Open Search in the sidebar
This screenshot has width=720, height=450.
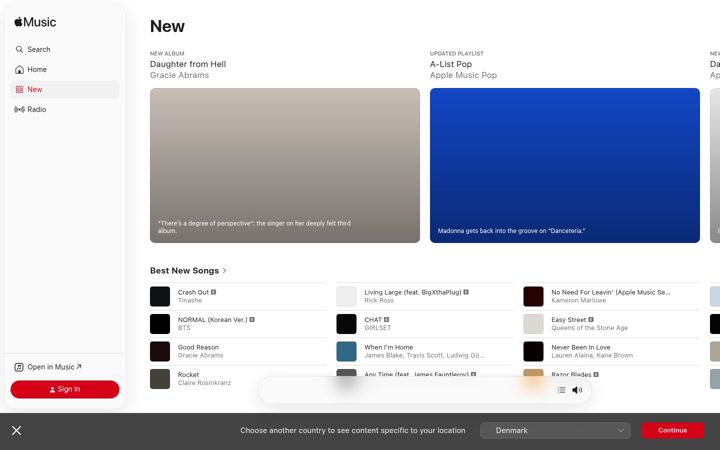point(65,49)
